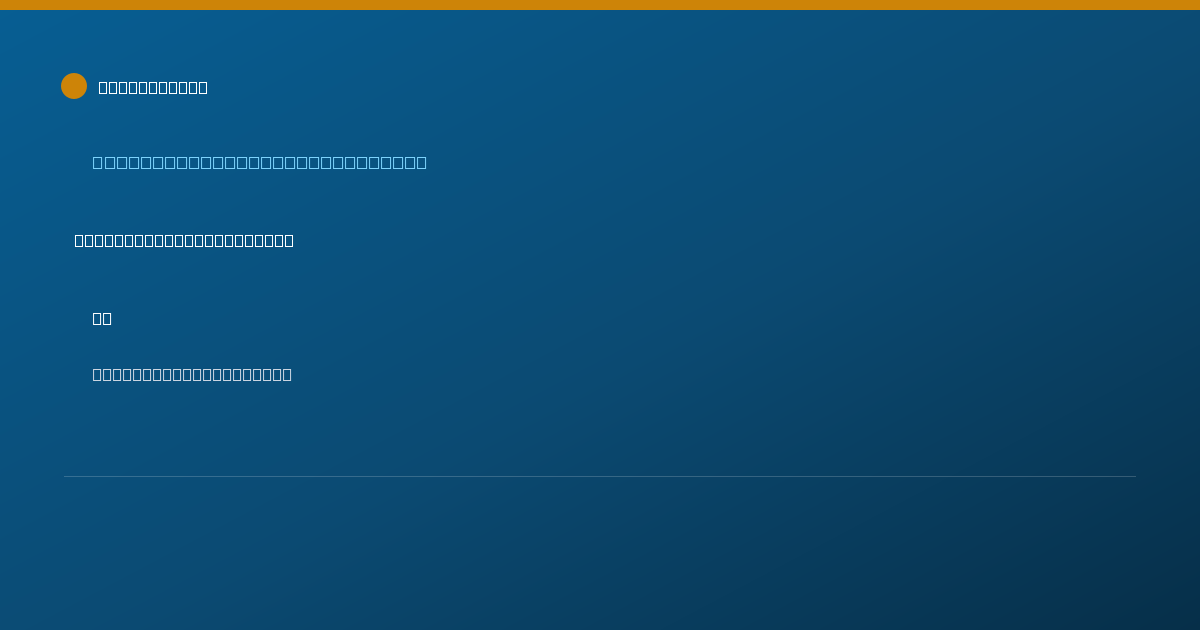This screenshot has width=1200, height=630.
Task: Click the orange bar along the top edge
Action: pos(600,5)
